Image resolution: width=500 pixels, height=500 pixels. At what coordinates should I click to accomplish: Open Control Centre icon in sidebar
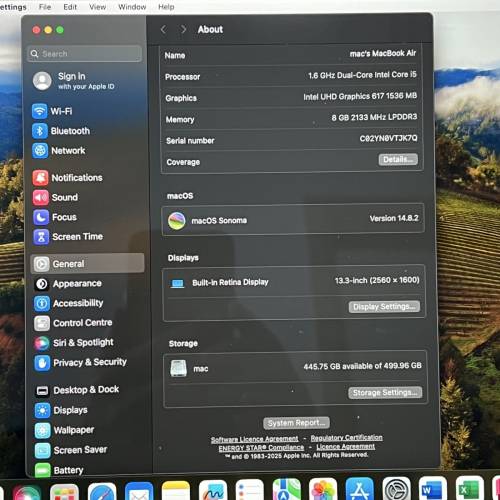(x=42, y=323)
